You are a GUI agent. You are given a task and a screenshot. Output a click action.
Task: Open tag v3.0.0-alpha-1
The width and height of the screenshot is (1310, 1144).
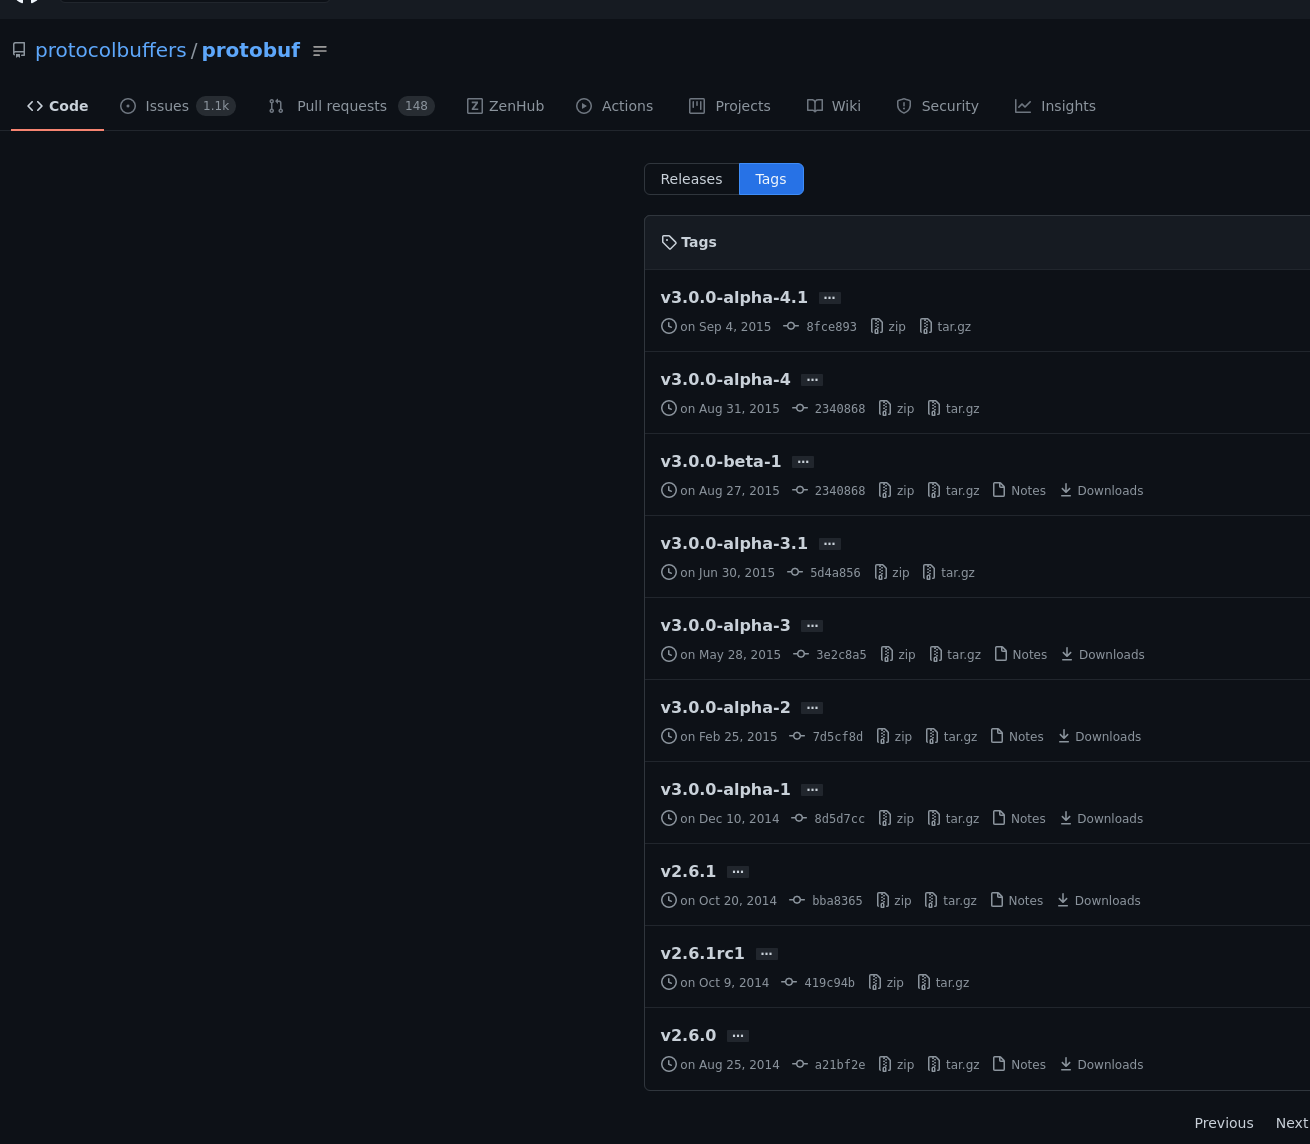pos(725,789)
